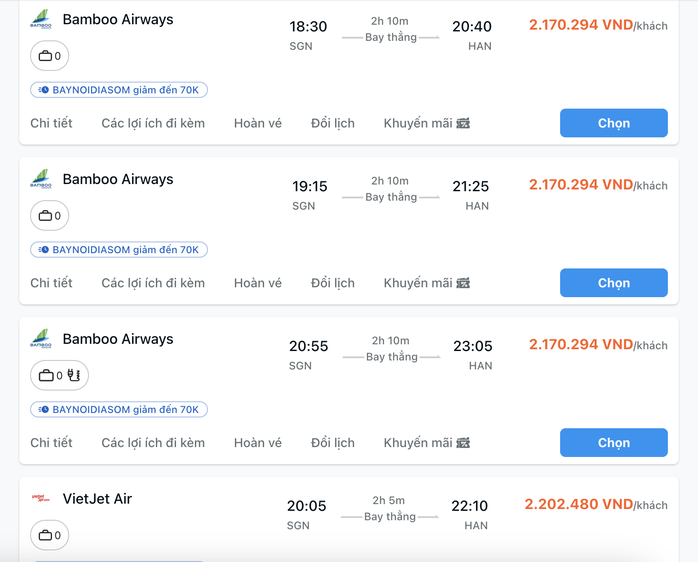Click the Bamboo Airways logo on the 20:55 flight
698x562 pixels.
pos(41,339)
